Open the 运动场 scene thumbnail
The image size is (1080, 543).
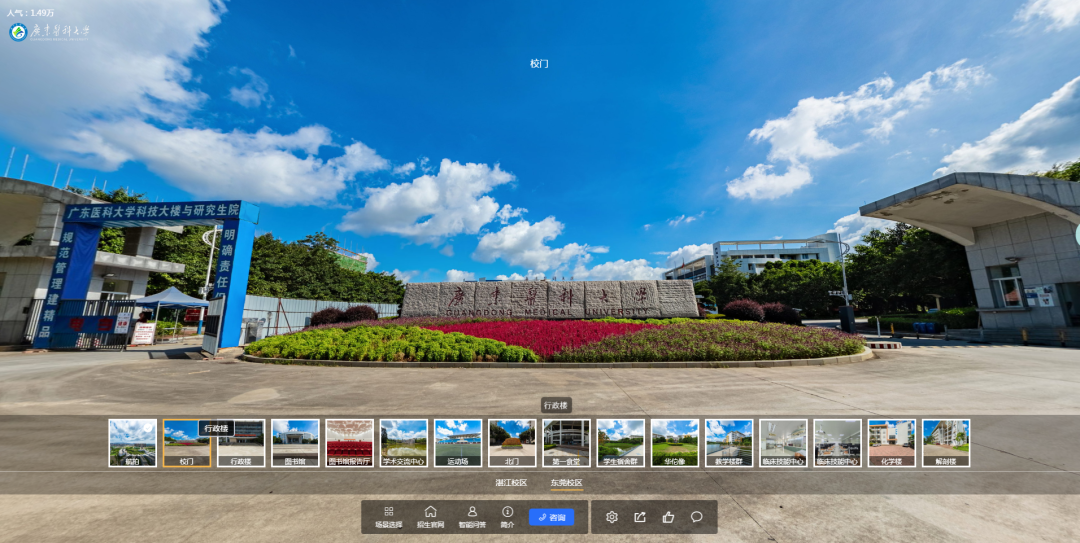(458, 443)
